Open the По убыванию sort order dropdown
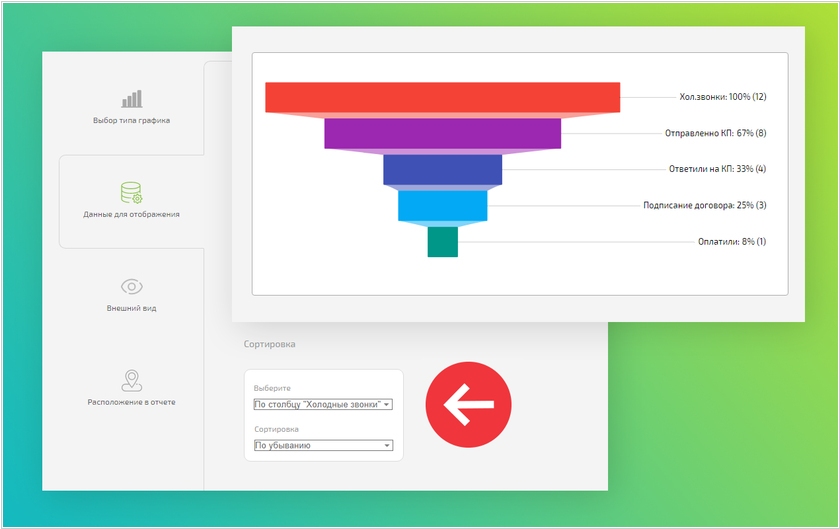 (x=323, y=445)
